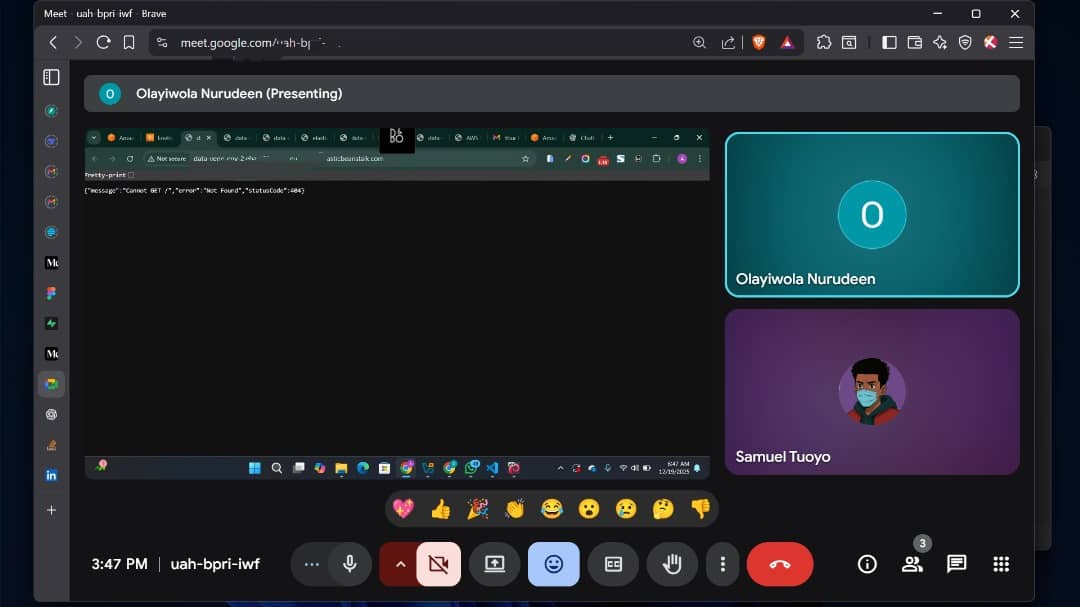This screenshot has width=1080, height=607.
Task: Send the crying face reaction
Action: coord(626,509)
